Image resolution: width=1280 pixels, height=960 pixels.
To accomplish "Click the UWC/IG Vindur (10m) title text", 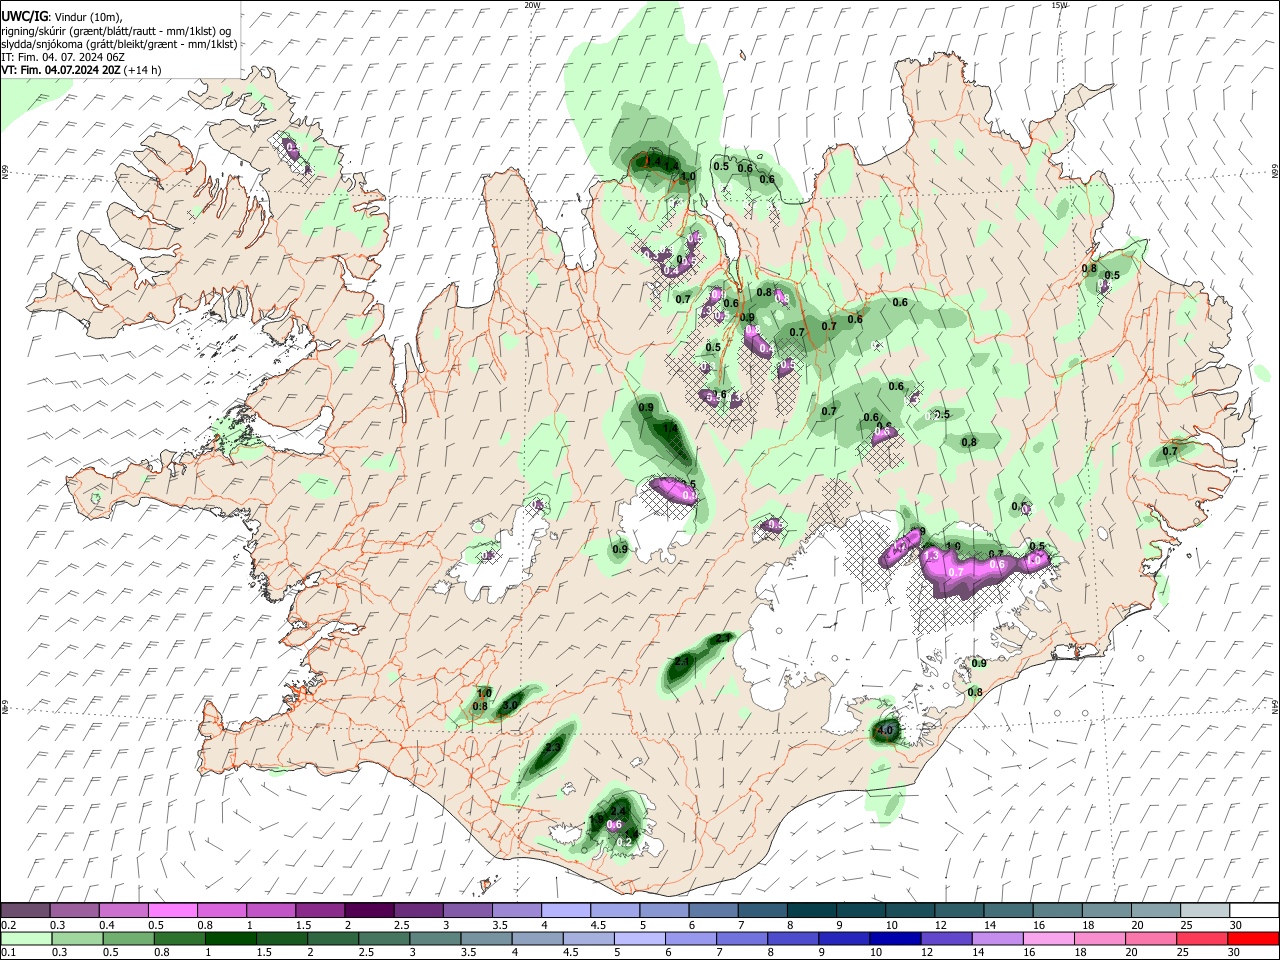I will [60, 18].
